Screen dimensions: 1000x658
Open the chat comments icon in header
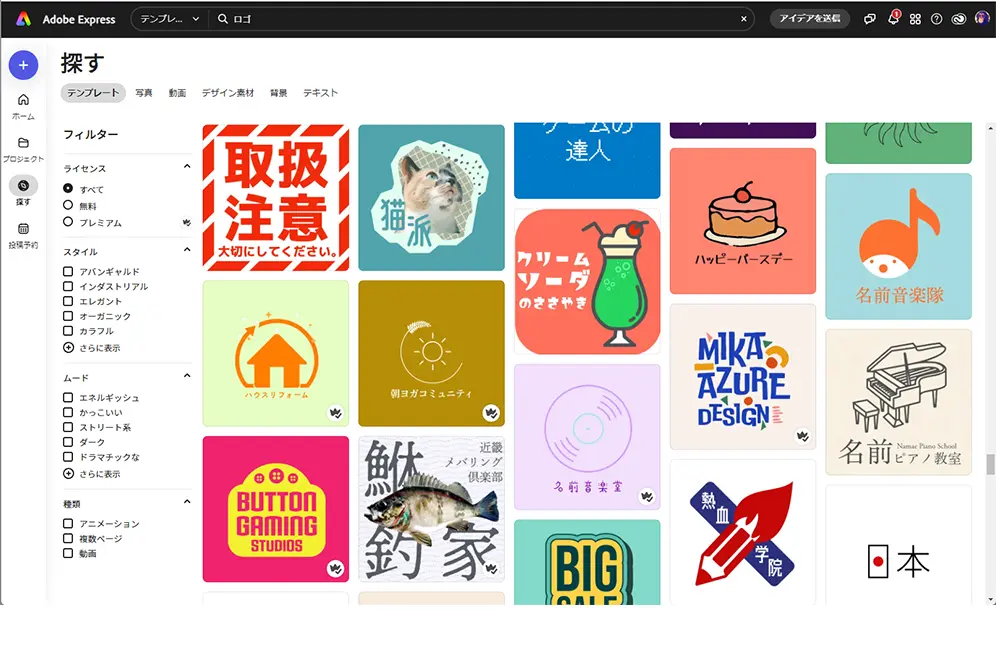point(869,19)
